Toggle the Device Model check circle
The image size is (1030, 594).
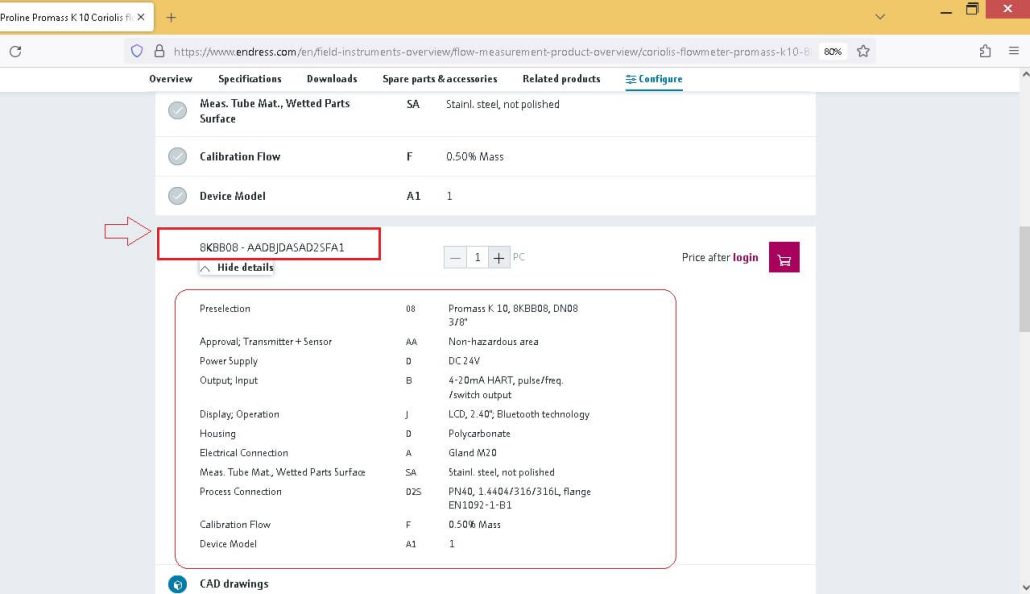tap(177, 196)
